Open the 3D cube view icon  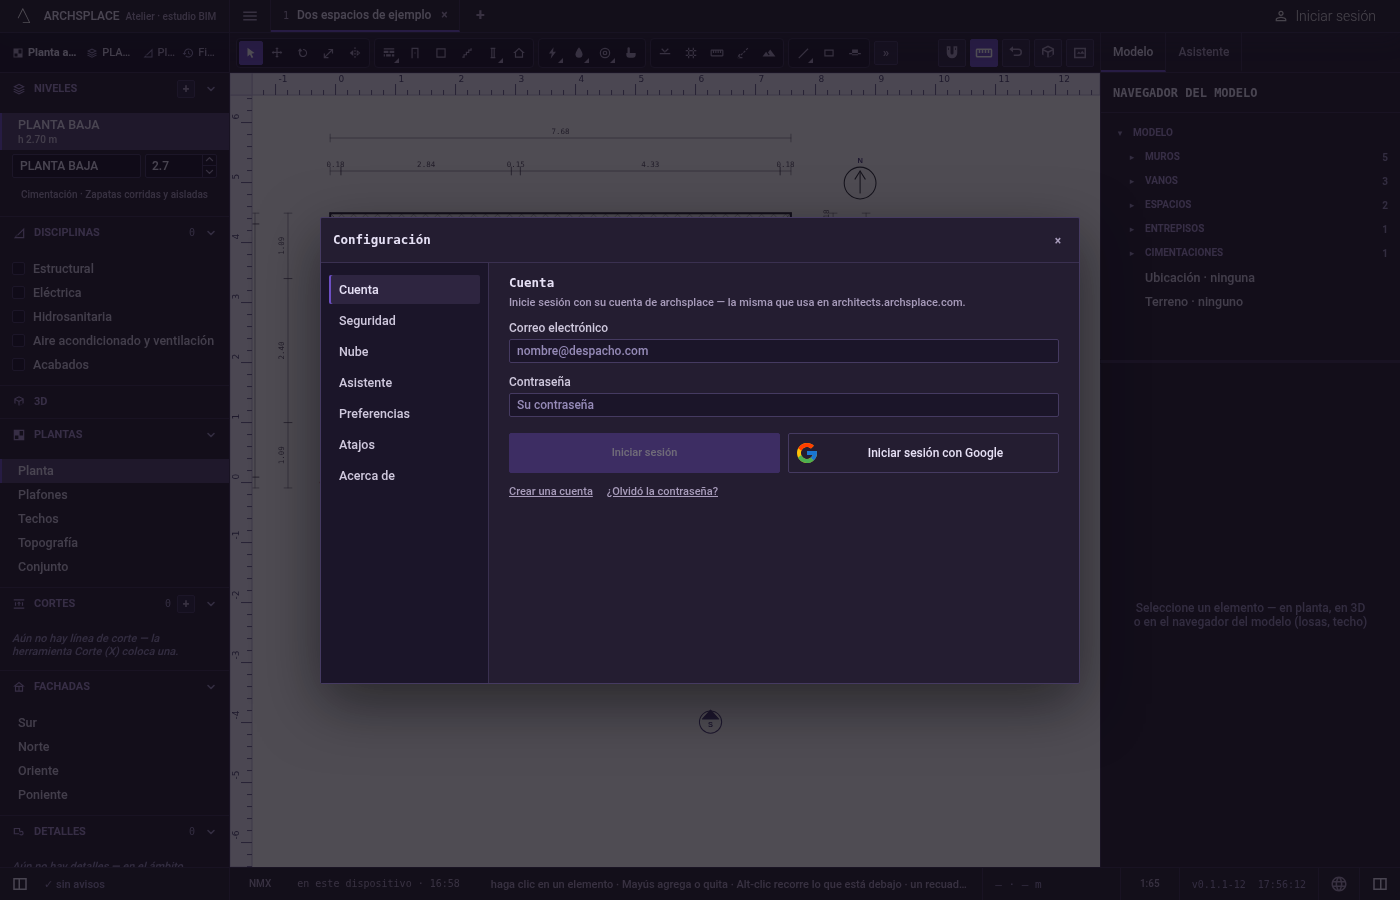point(1048,53)
